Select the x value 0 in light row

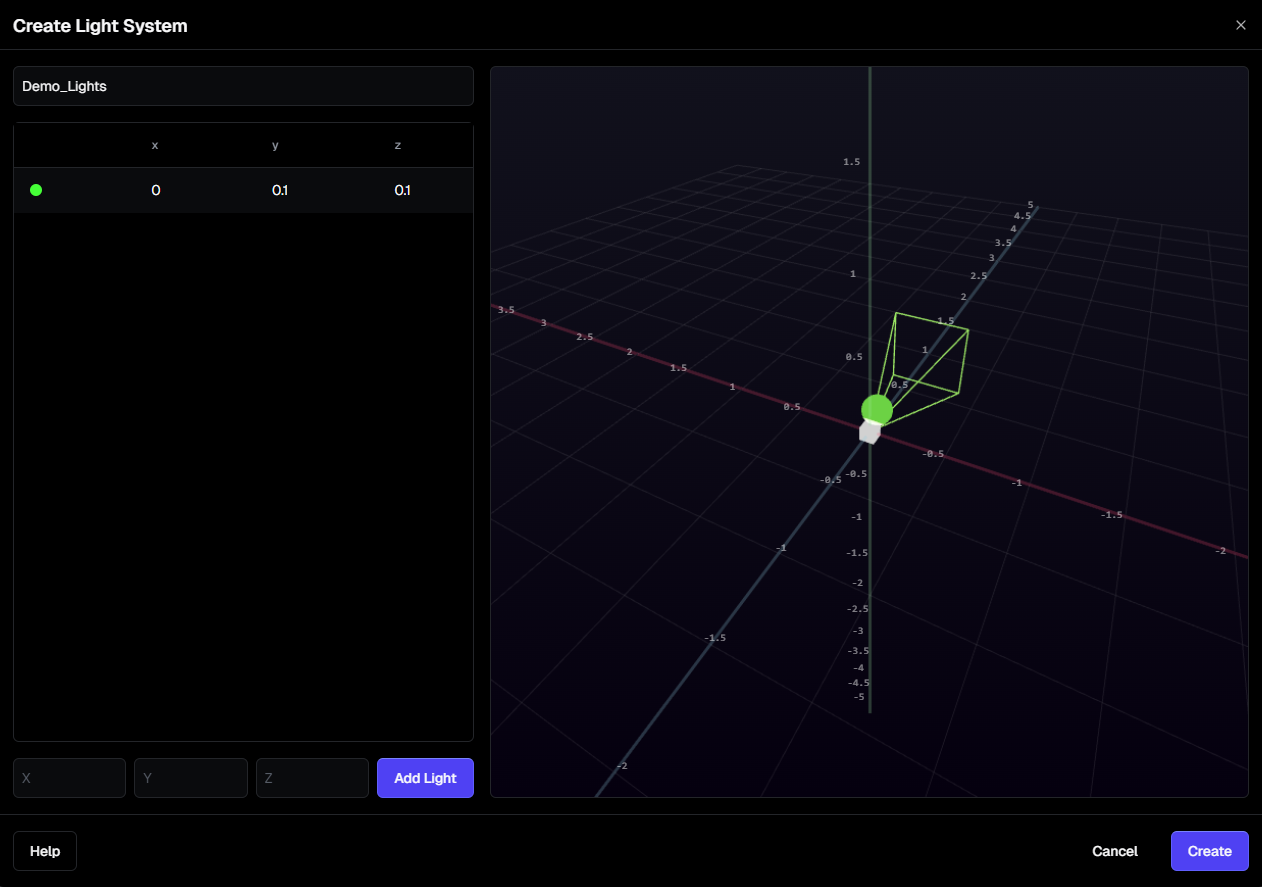pyautogui.click(x=155, y=190)
